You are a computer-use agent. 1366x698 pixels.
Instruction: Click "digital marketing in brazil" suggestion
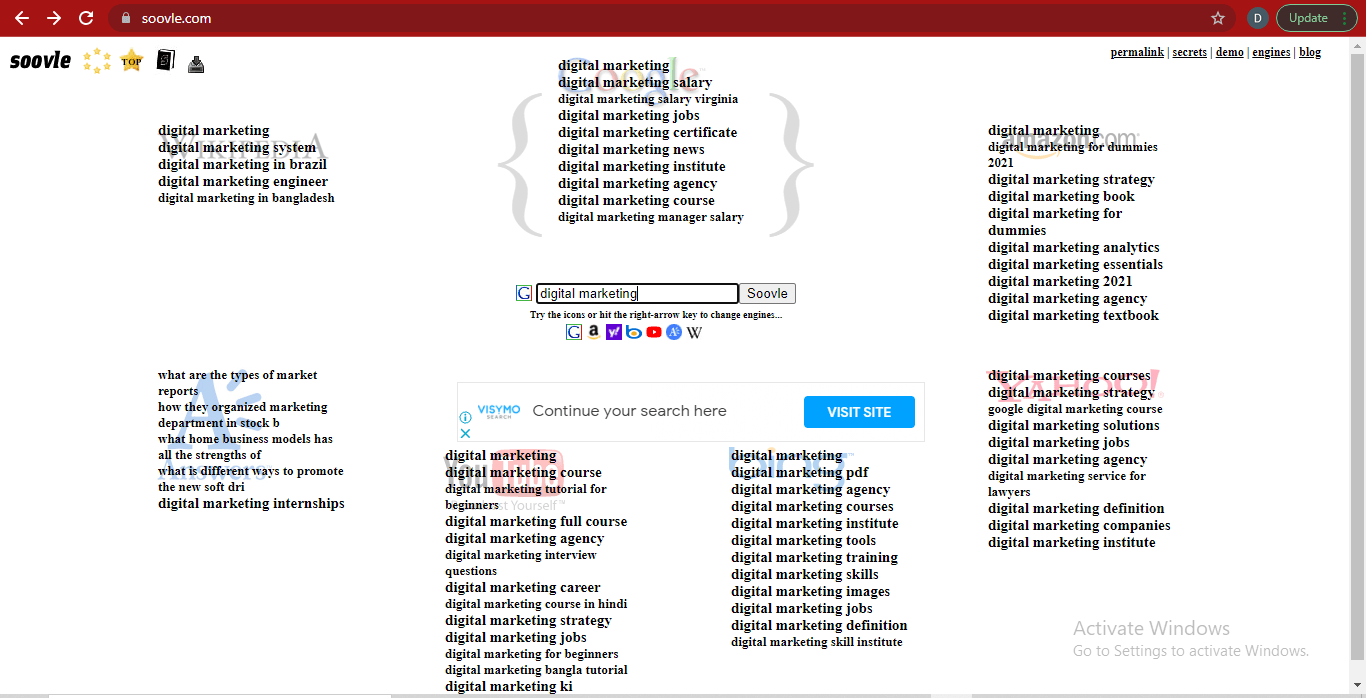tap(242, 164)
